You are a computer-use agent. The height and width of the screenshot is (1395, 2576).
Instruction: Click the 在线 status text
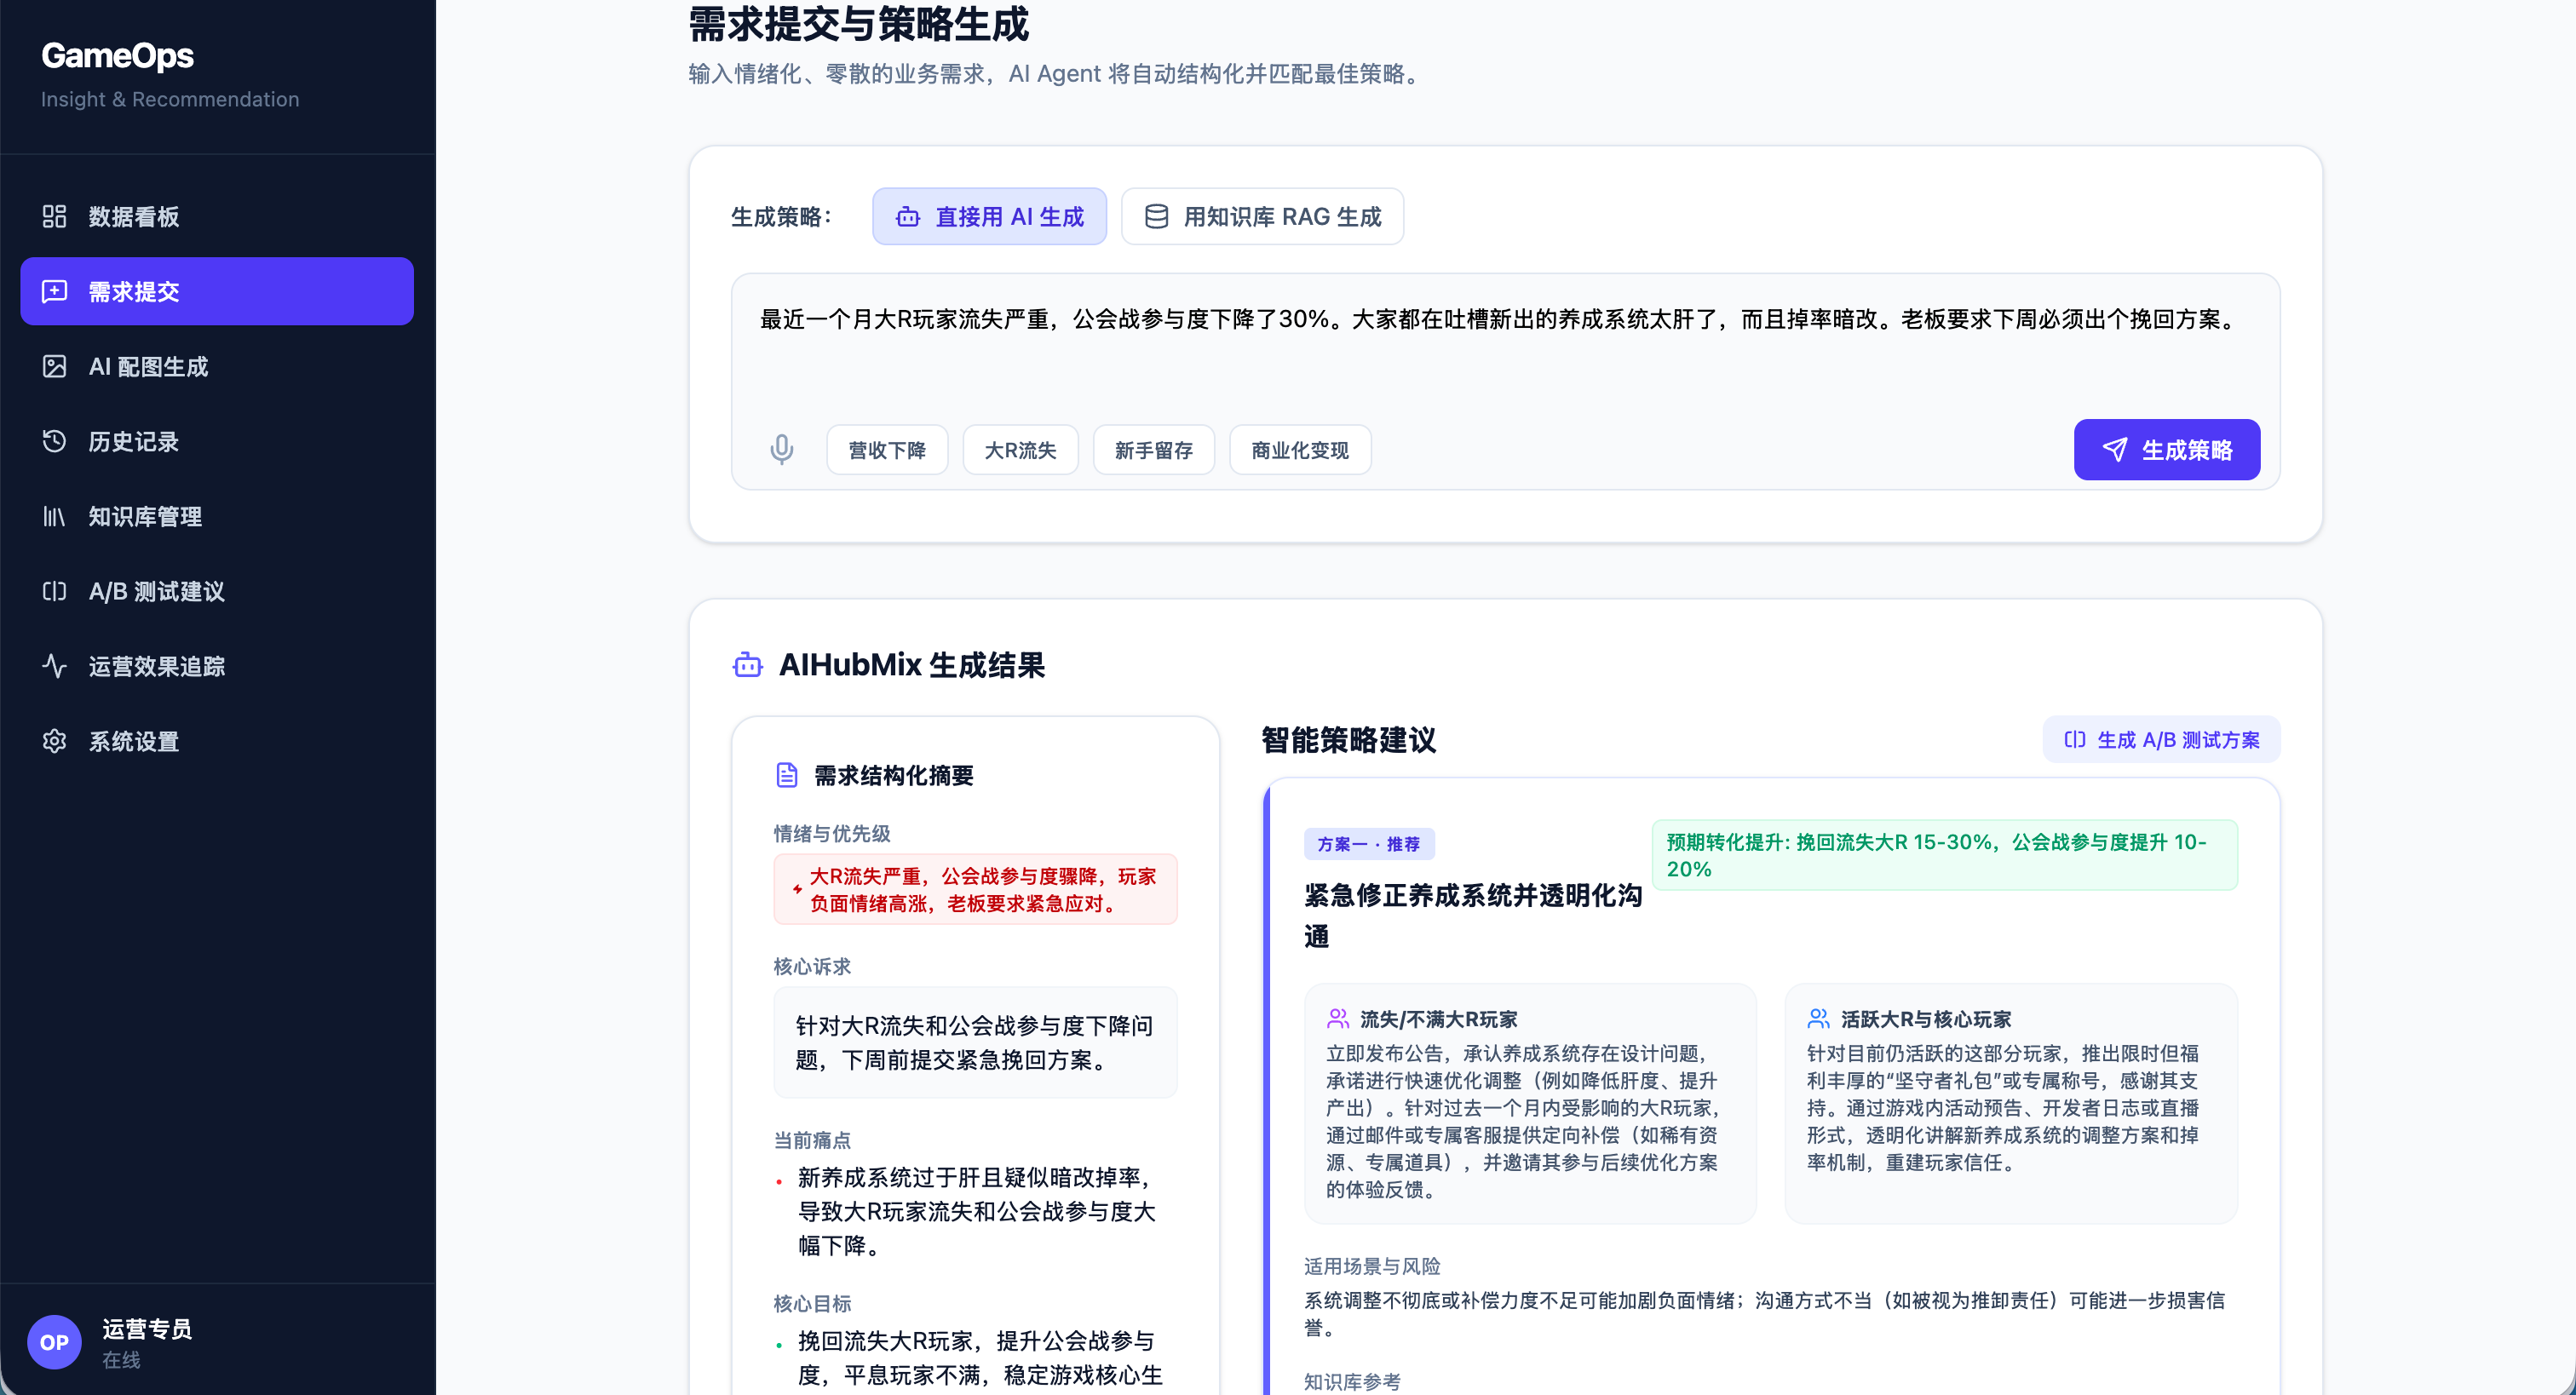tap(121, 1360)
